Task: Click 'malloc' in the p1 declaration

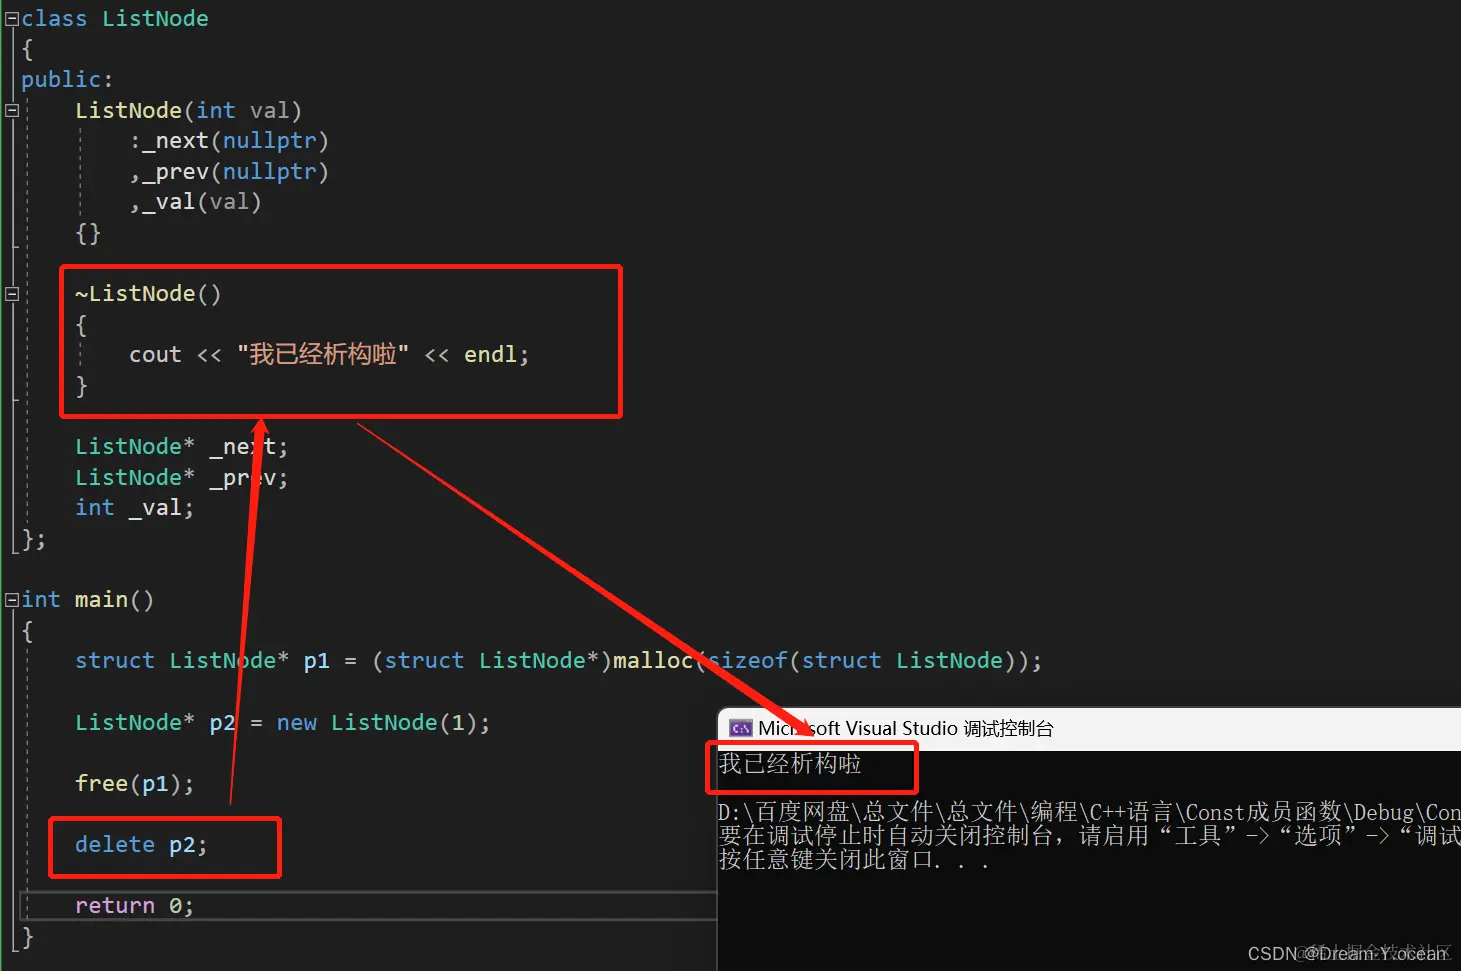Action: click(x=653, y=661)
